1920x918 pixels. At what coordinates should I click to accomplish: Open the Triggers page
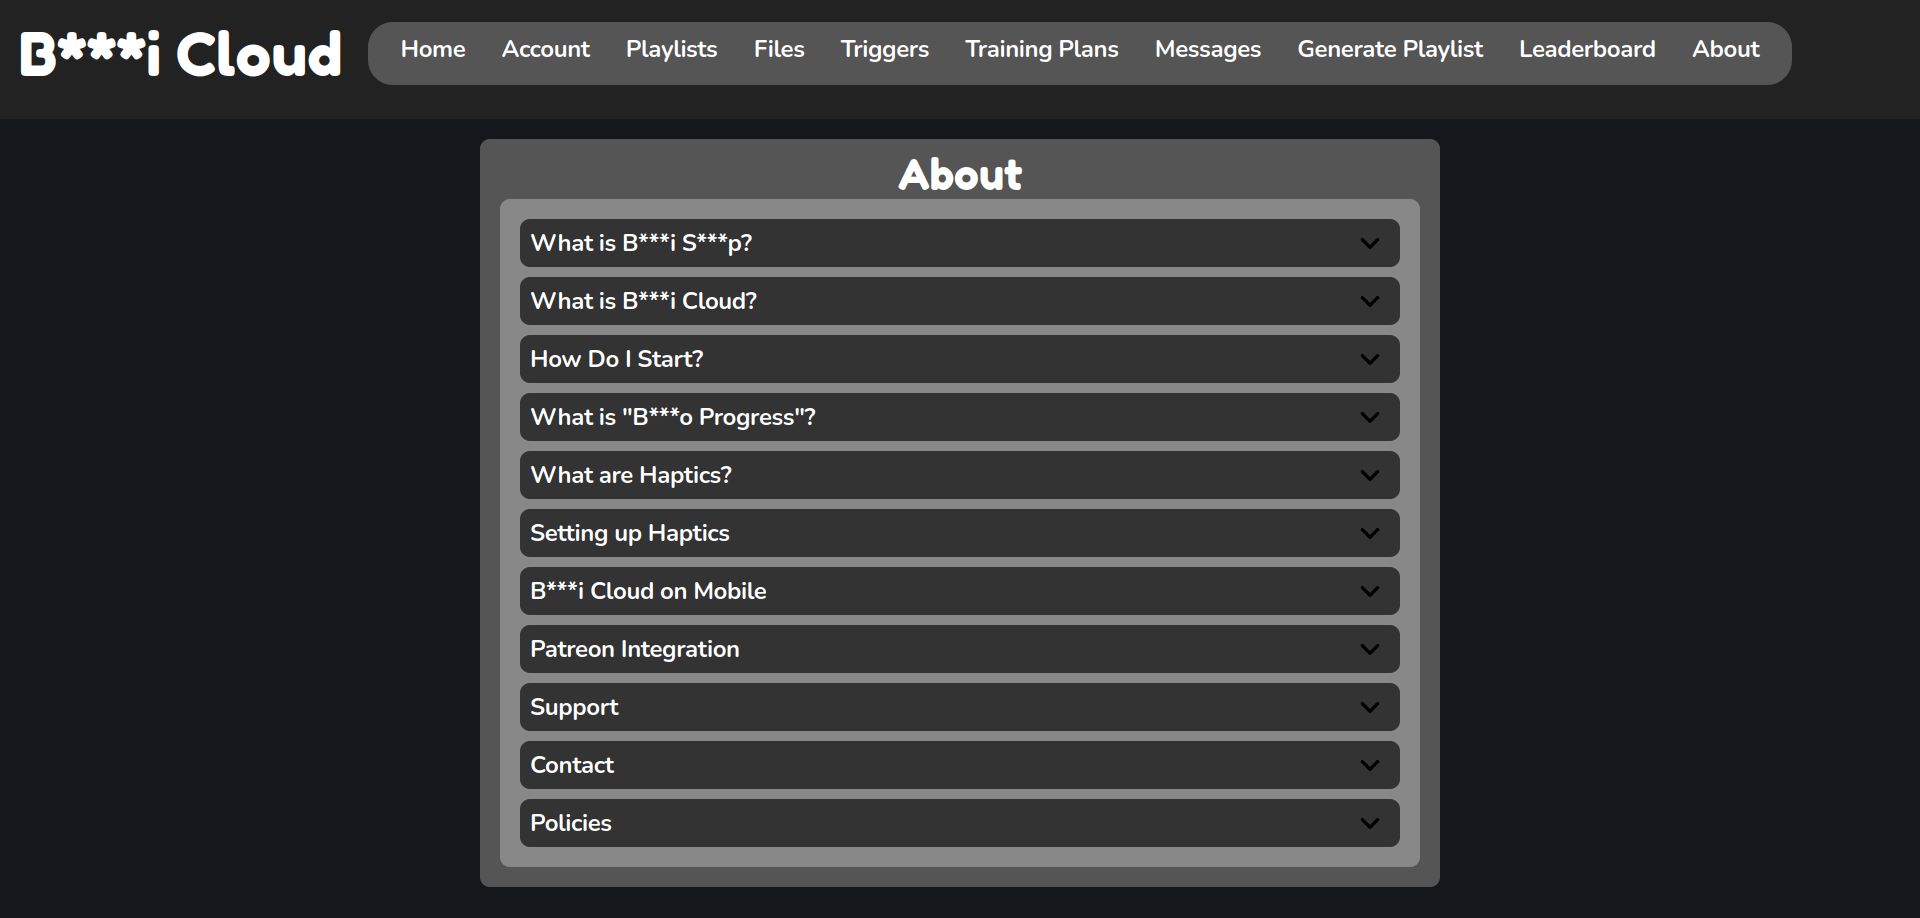[x=885, y=49]
